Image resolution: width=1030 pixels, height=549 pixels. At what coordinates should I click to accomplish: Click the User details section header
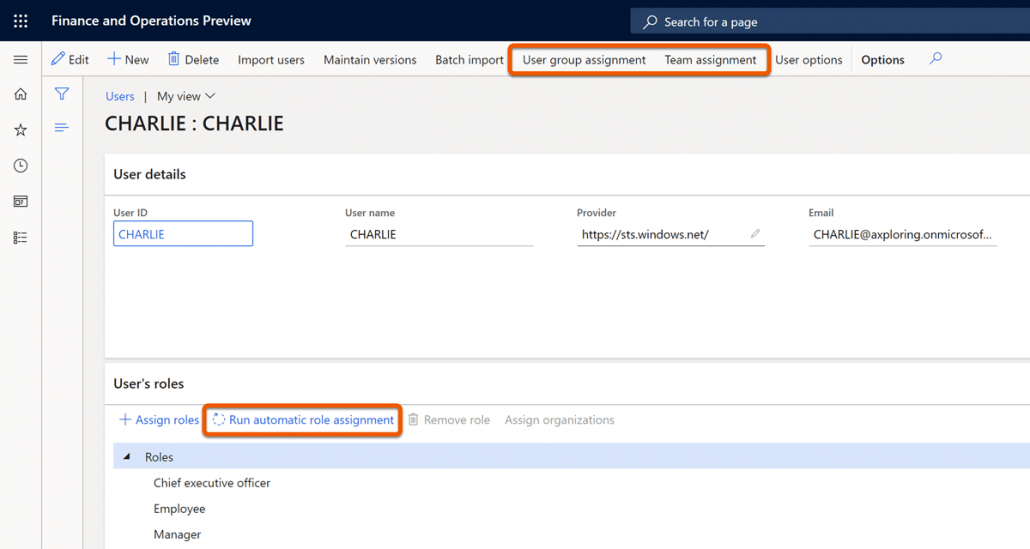tap(149, 174)
